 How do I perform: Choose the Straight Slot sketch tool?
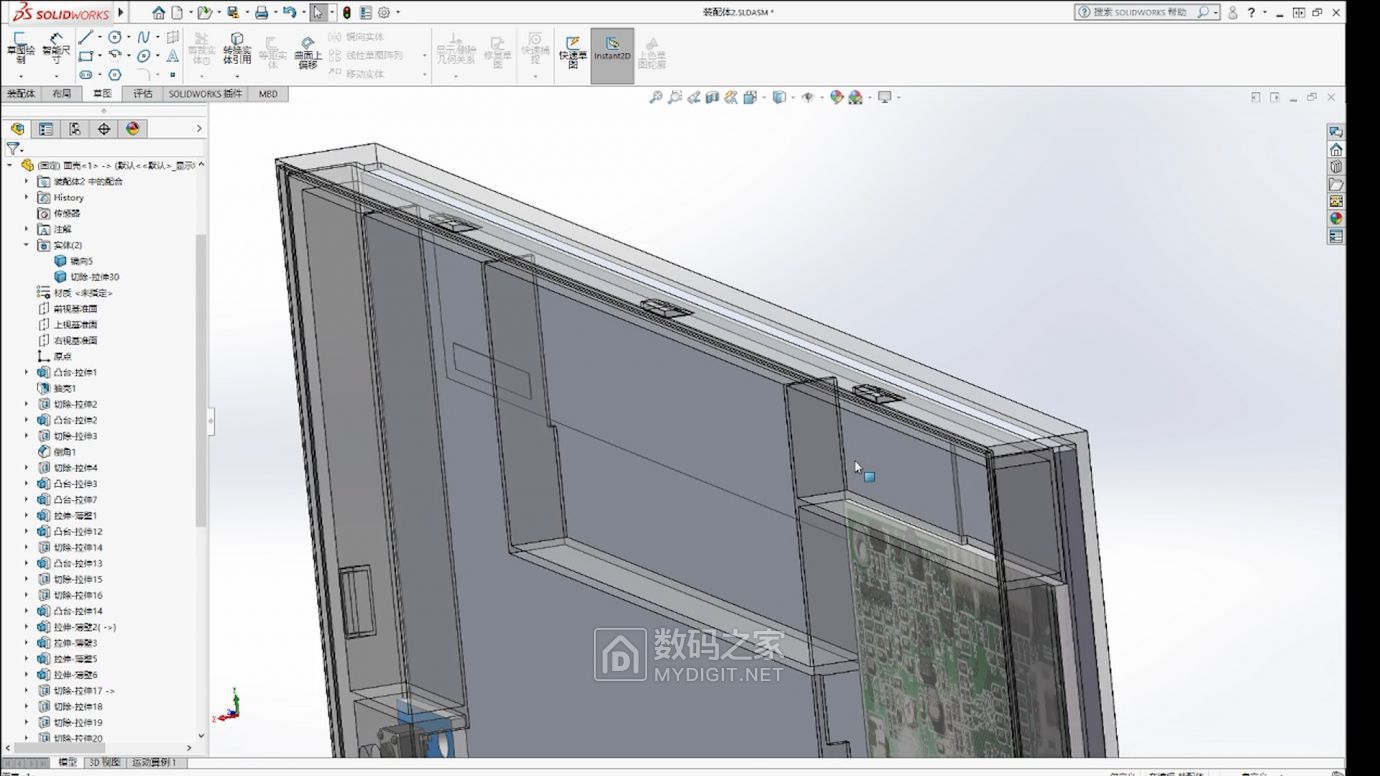pyautogui.click(x=86, y=75)
